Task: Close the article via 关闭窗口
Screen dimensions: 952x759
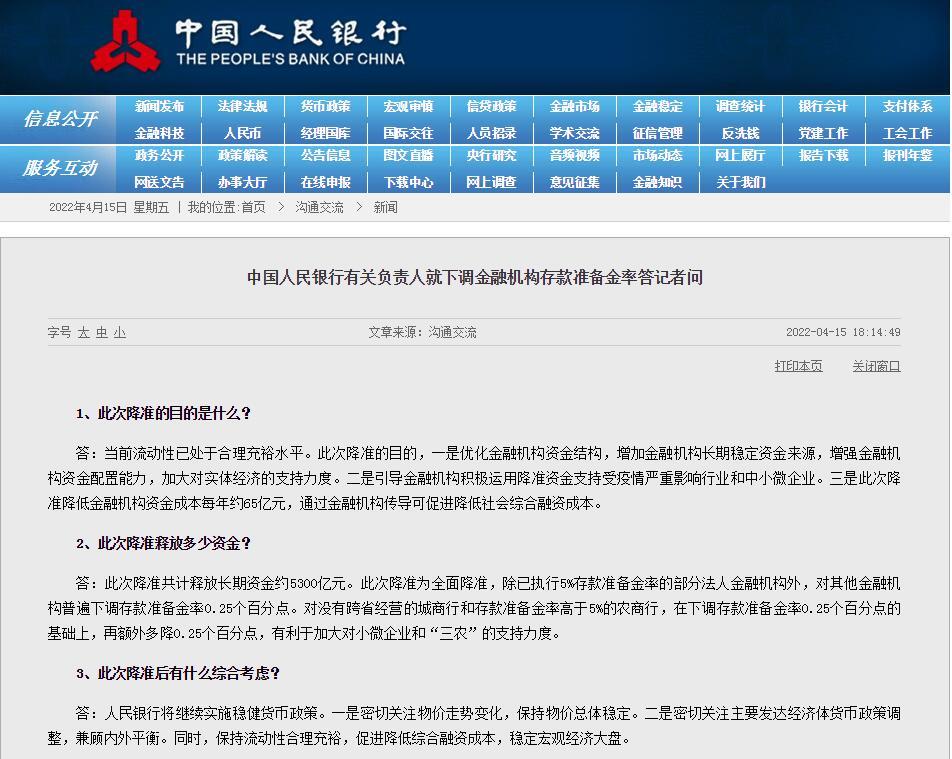Action: tap(874, 366)
